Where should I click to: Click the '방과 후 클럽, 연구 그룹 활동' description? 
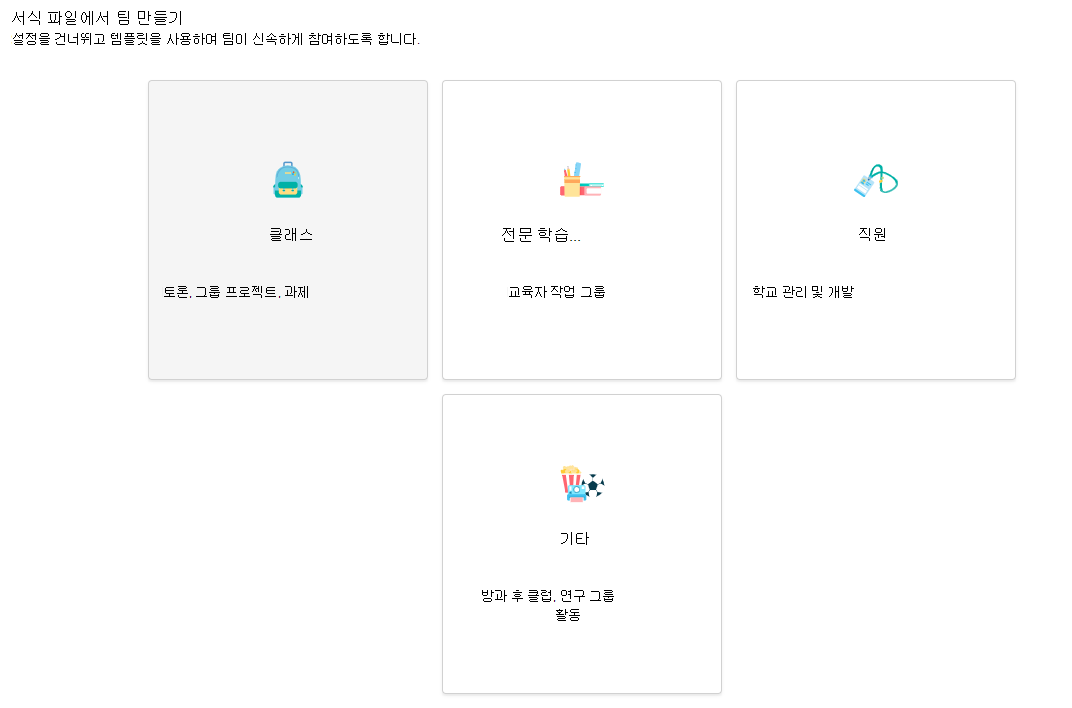[x=548, y=605]
